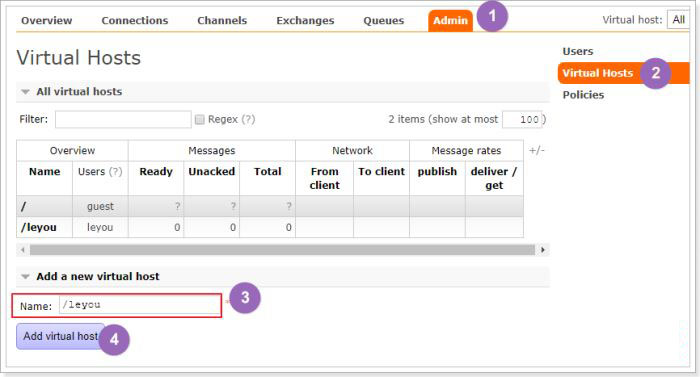
Task: Collapse the All virtual hosts section triangle
Action: point(25,92)
